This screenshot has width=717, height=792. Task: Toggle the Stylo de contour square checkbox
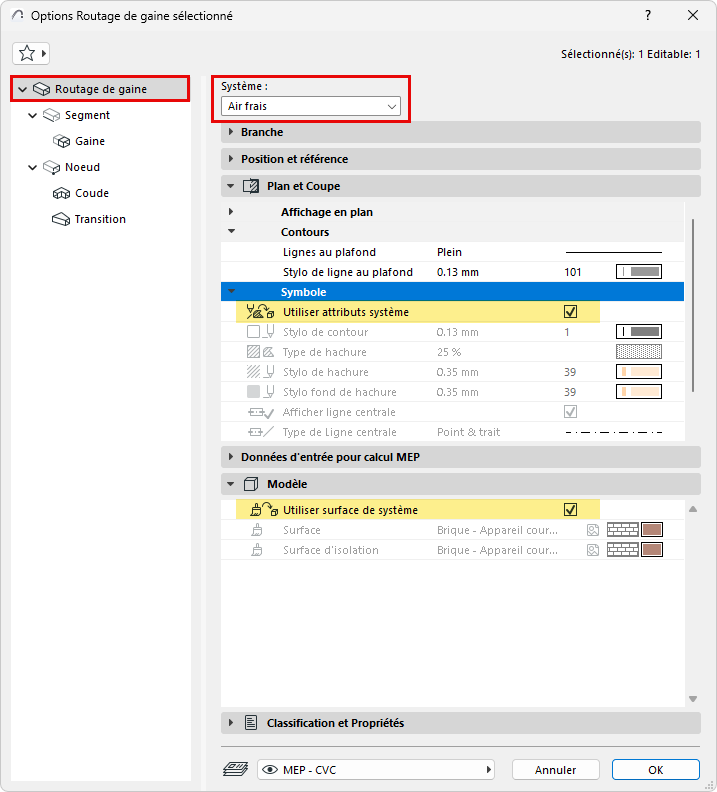(x=253, y=332)
